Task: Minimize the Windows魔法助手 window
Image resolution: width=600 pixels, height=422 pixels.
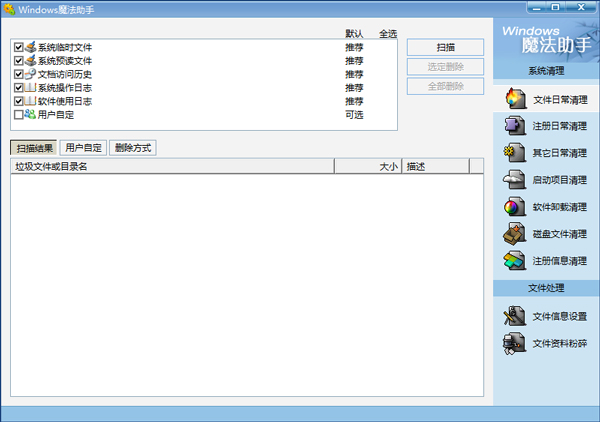Action: [x=536, y=7]
